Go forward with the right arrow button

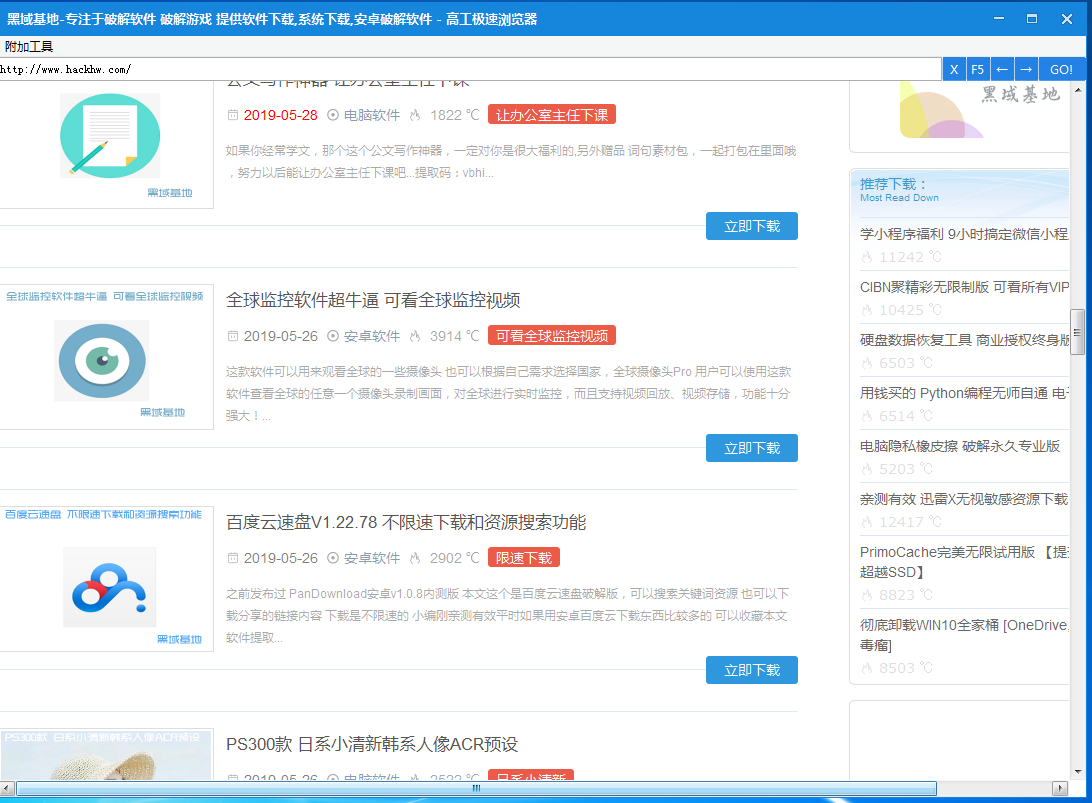[1026, 70]
